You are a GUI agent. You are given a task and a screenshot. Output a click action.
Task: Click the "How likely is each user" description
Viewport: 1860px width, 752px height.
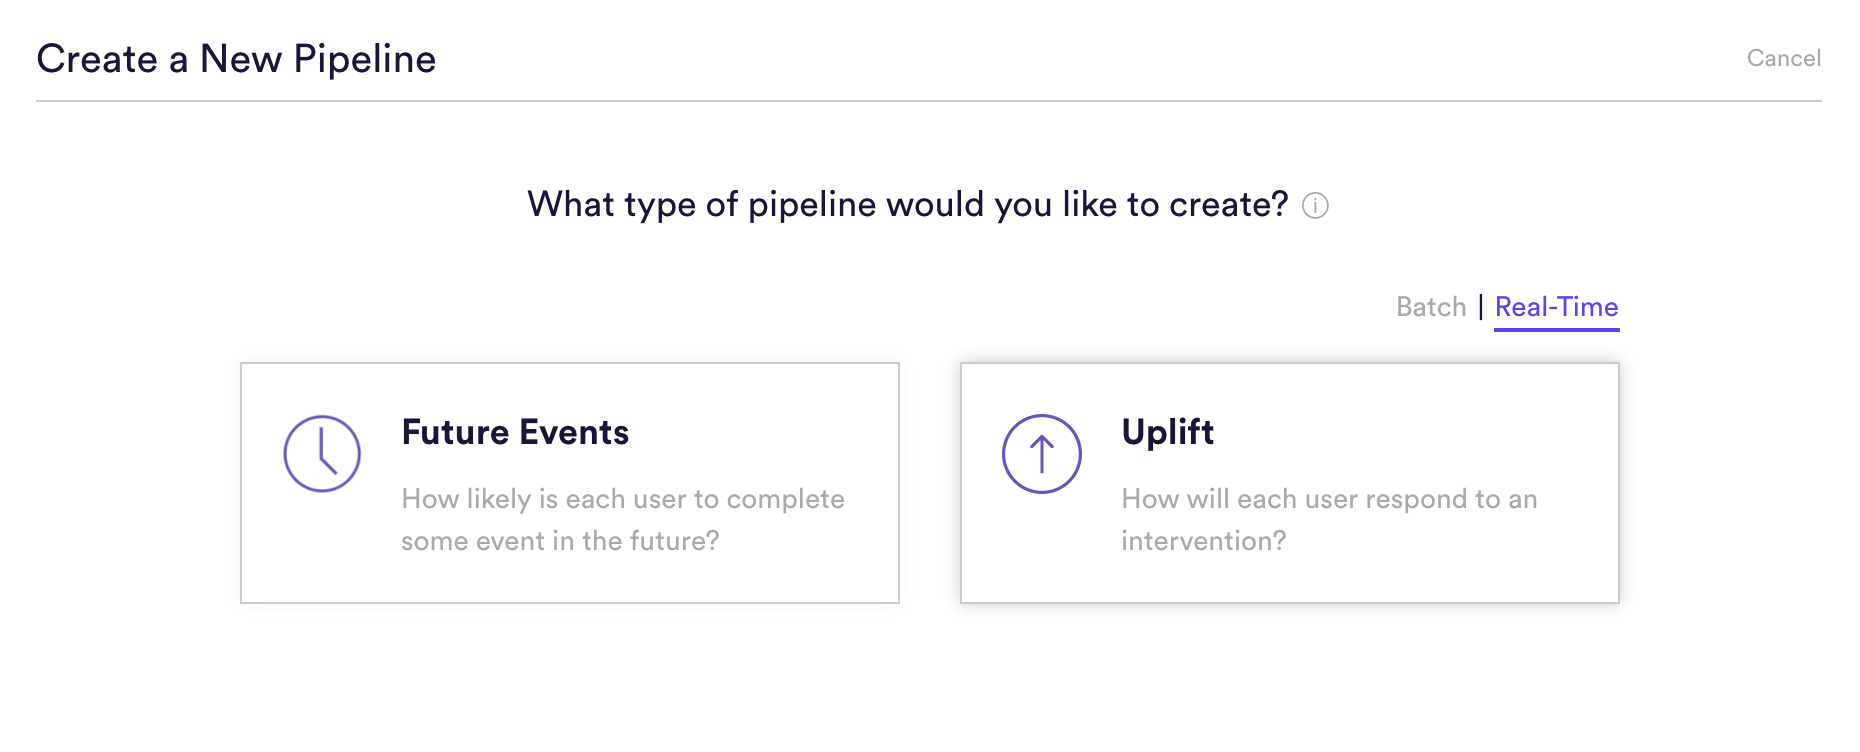[x=623, y=520]
